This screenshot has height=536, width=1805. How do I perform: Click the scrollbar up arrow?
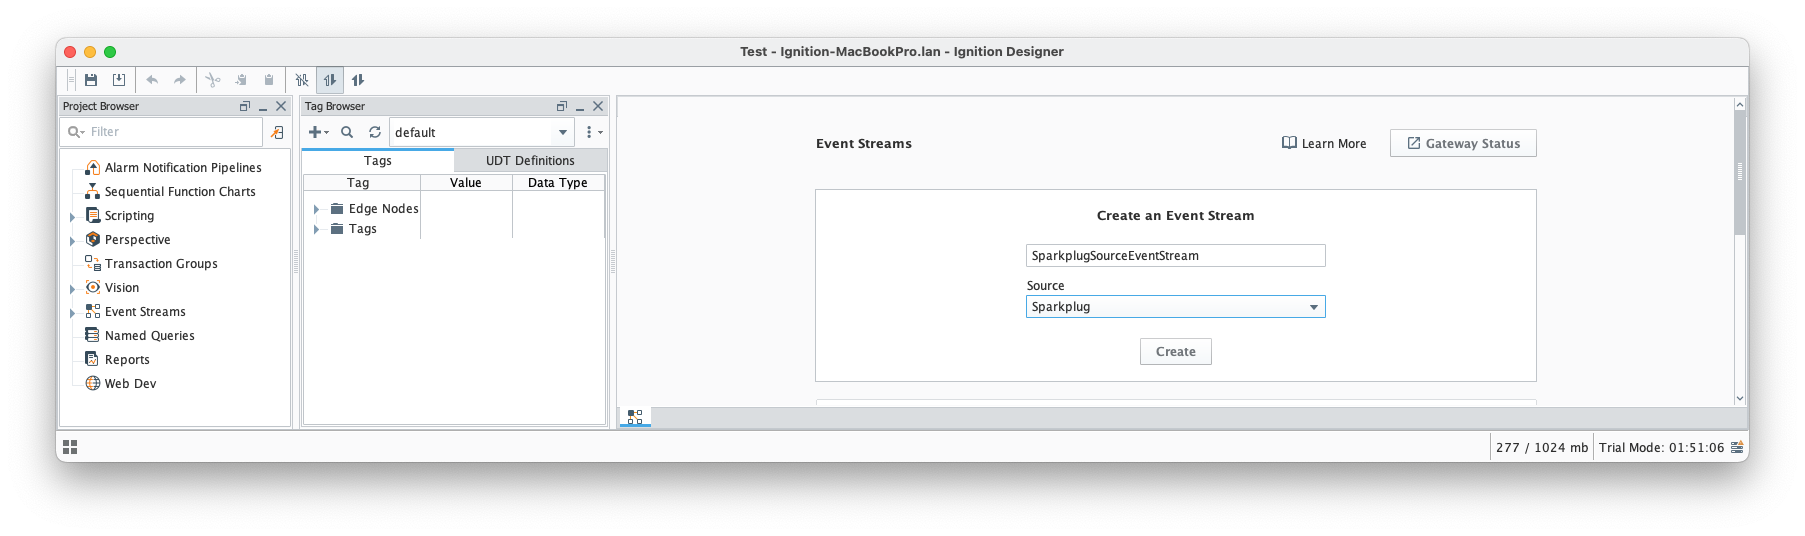click(1740, 104)
